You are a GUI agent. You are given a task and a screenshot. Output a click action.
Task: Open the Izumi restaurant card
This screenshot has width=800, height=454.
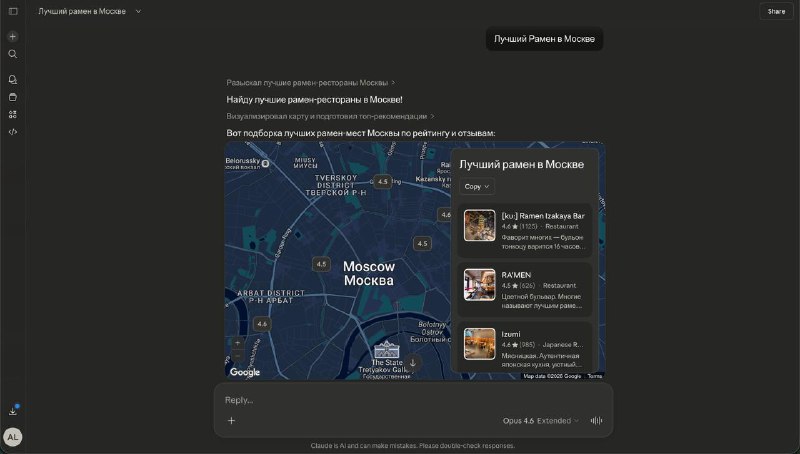click(524, 347)
